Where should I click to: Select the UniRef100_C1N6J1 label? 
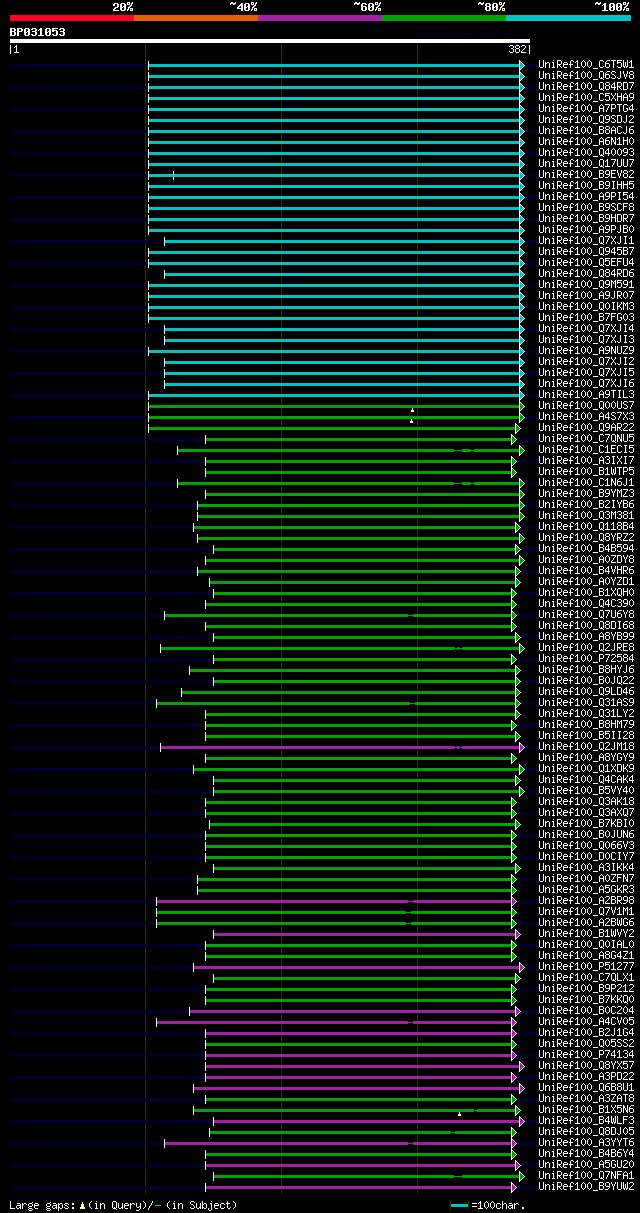pyautogui.click(x=586, y=482)
